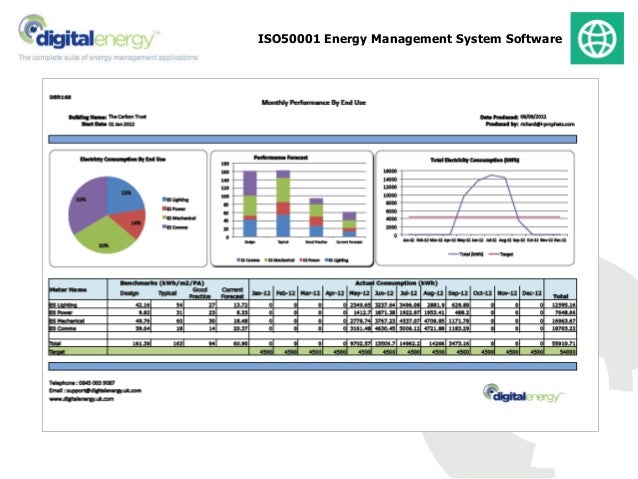Screen dimensions: 638x479
Task: Click the Total column header in table
Action: tap(560, 296)
